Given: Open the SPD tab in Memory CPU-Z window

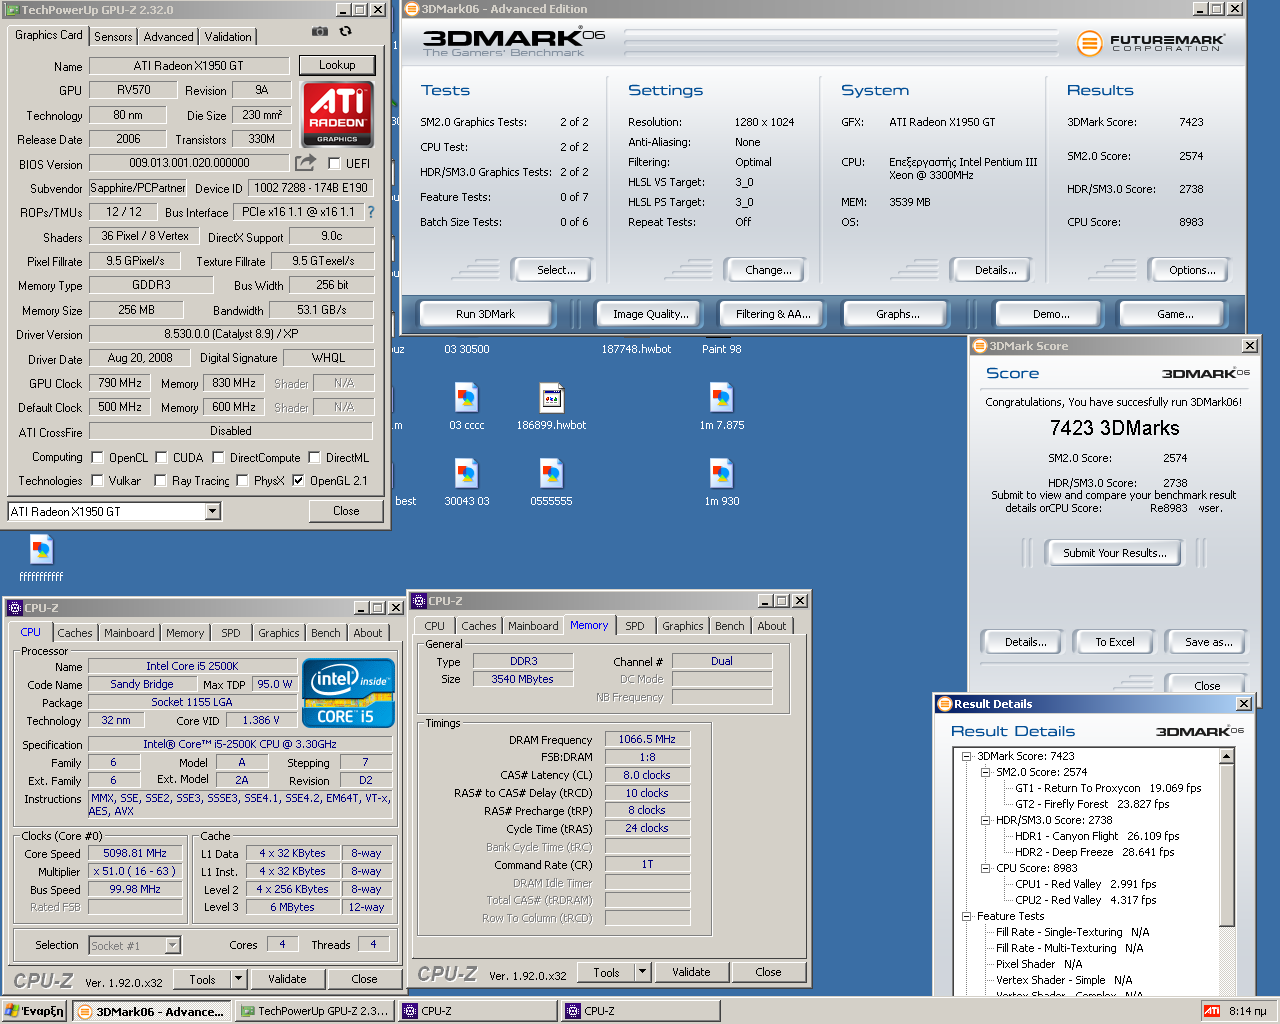Looking at the screenshot, I should tap(635, 626).
